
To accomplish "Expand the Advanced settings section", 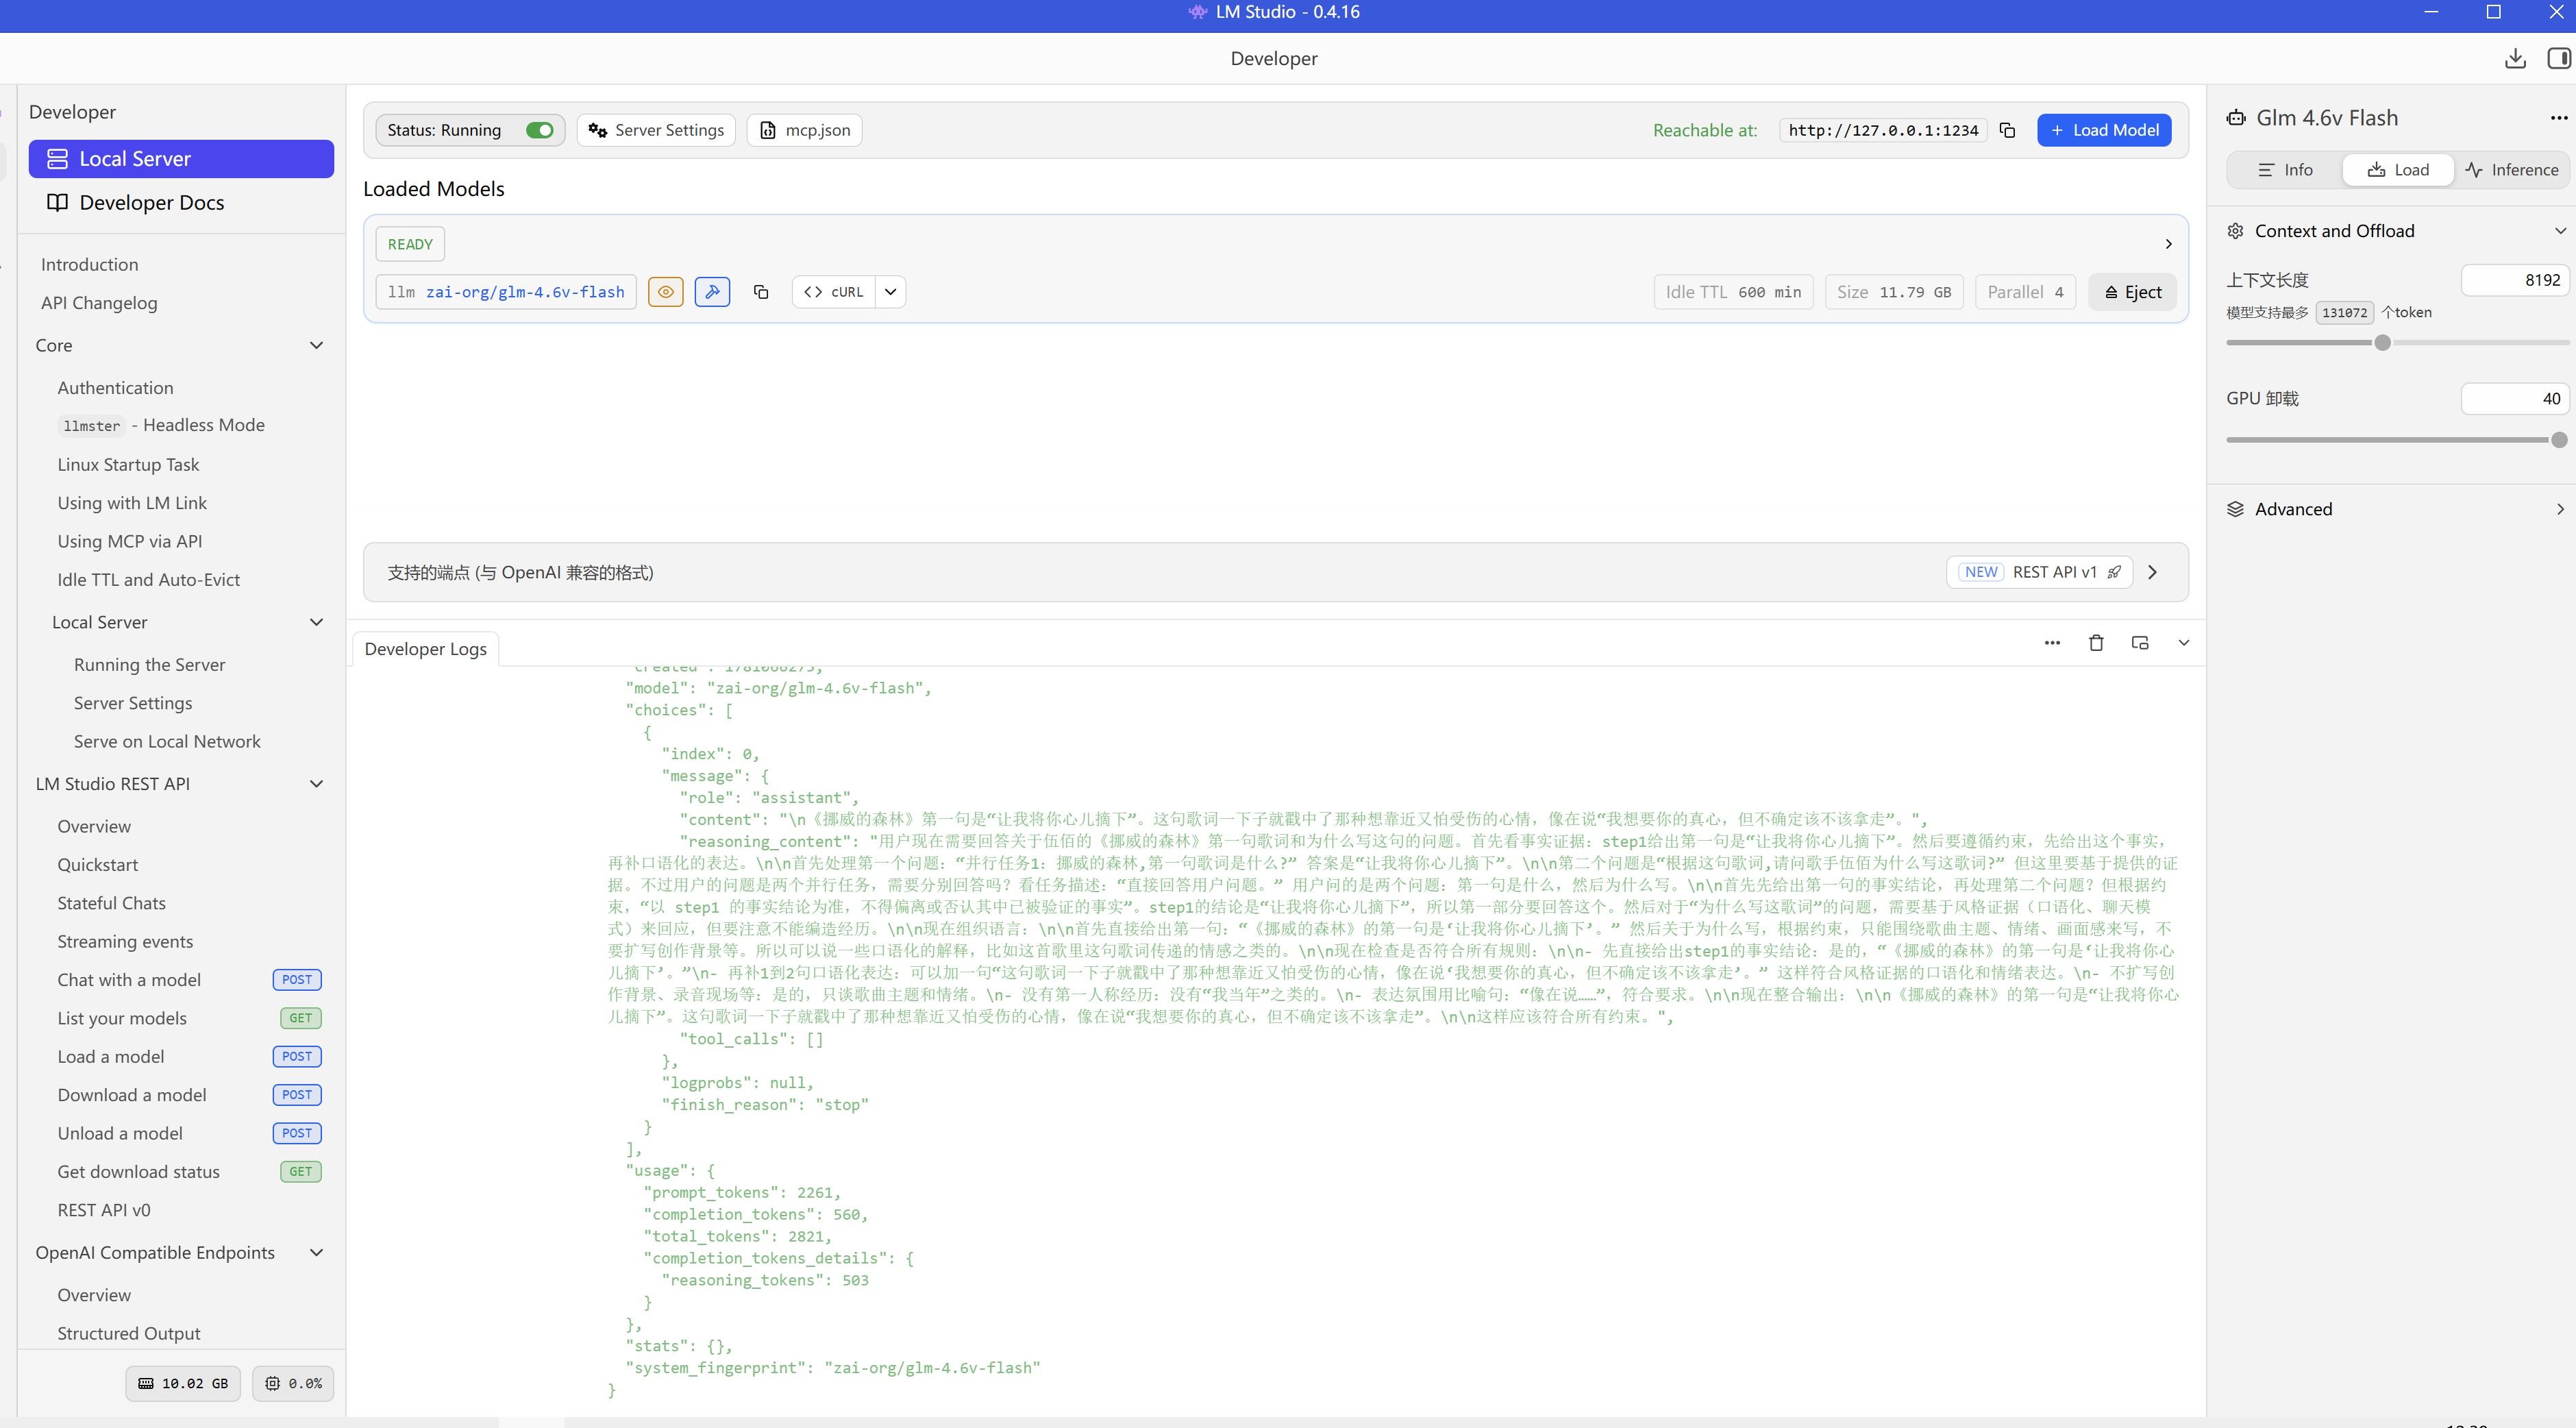I will coord(2560,509).
